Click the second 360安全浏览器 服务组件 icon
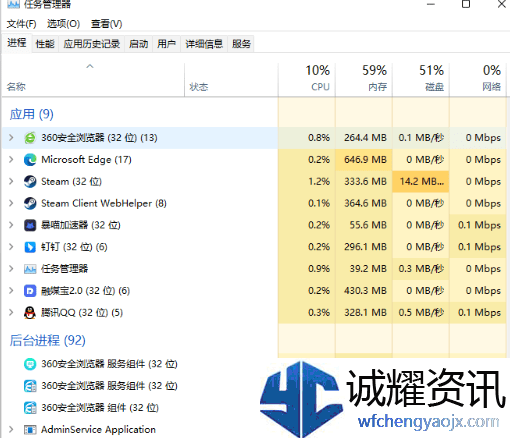 point(30,386)
